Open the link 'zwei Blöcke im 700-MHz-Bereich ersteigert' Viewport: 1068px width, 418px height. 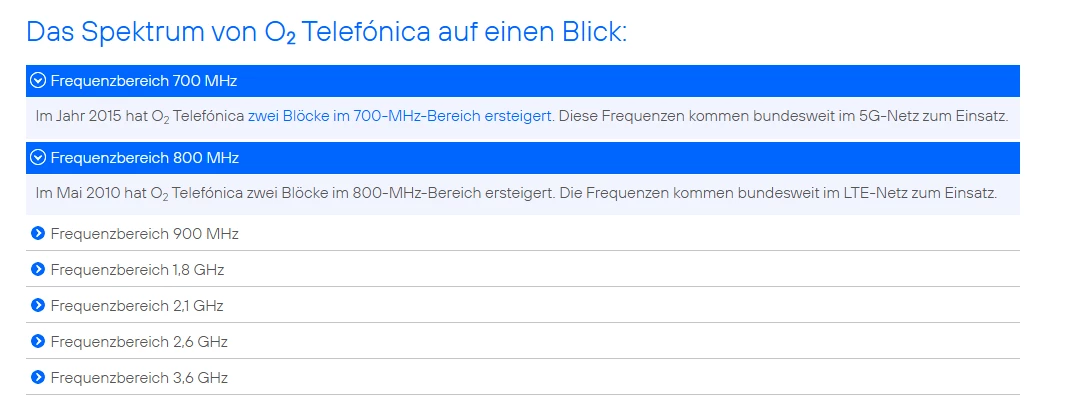click(400, 117)
